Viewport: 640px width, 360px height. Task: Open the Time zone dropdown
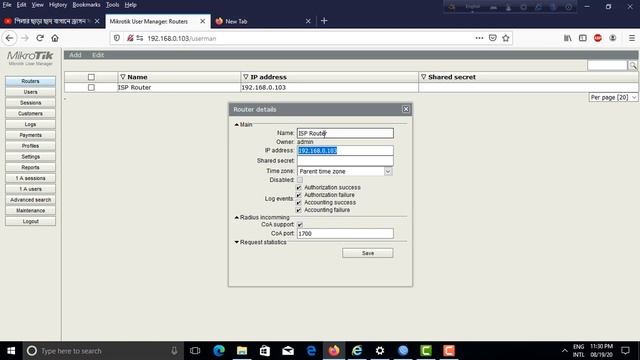click(345, 171)
